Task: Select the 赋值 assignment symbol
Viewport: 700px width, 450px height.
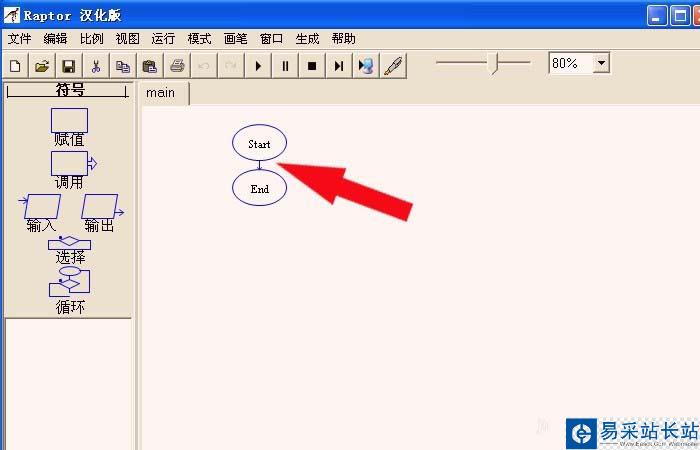Action: coord(69,121)
